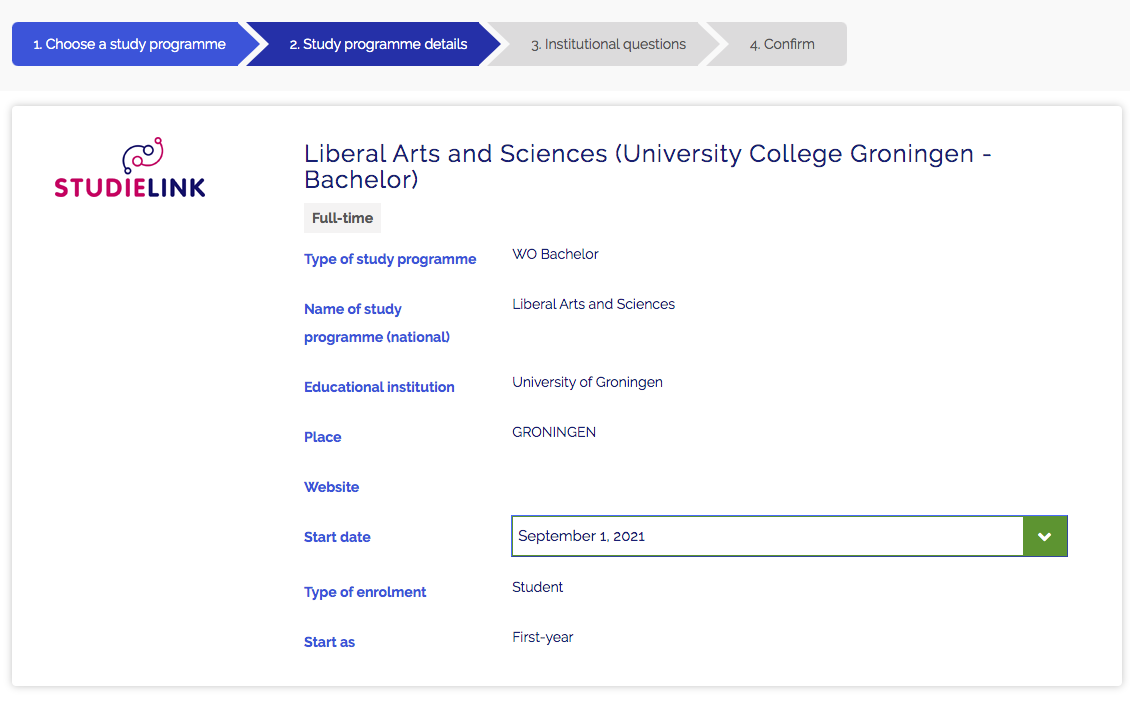The height and width of the screenshot is (702, 1130).
Task: Click the Start as label
Action: (329, 642)
